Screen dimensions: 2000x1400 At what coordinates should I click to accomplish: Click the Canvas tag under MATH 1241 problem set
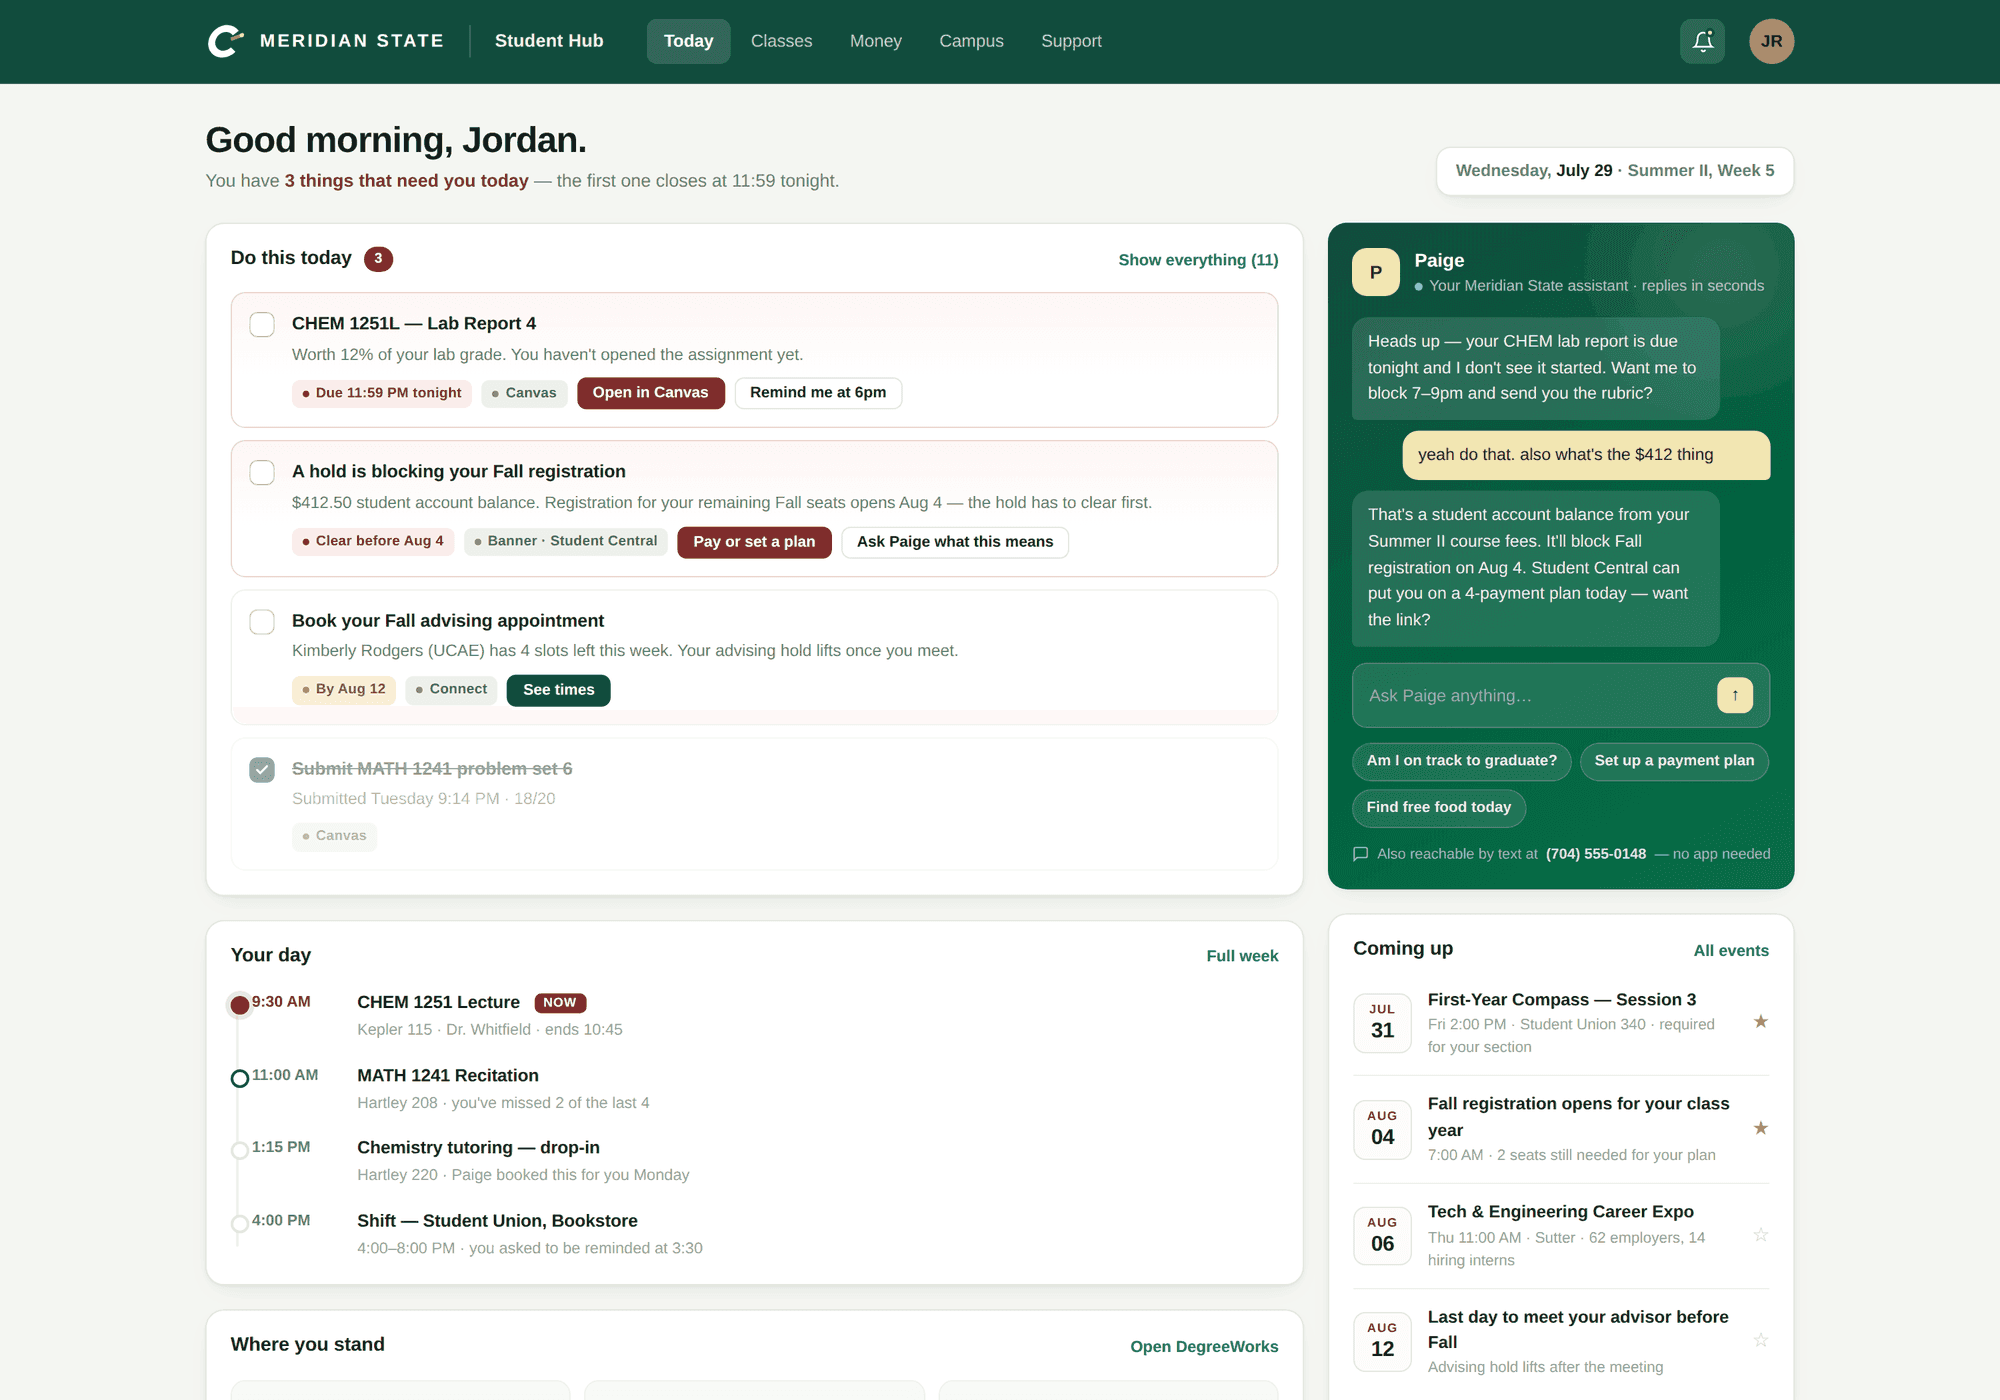click(x=334, y=836)
